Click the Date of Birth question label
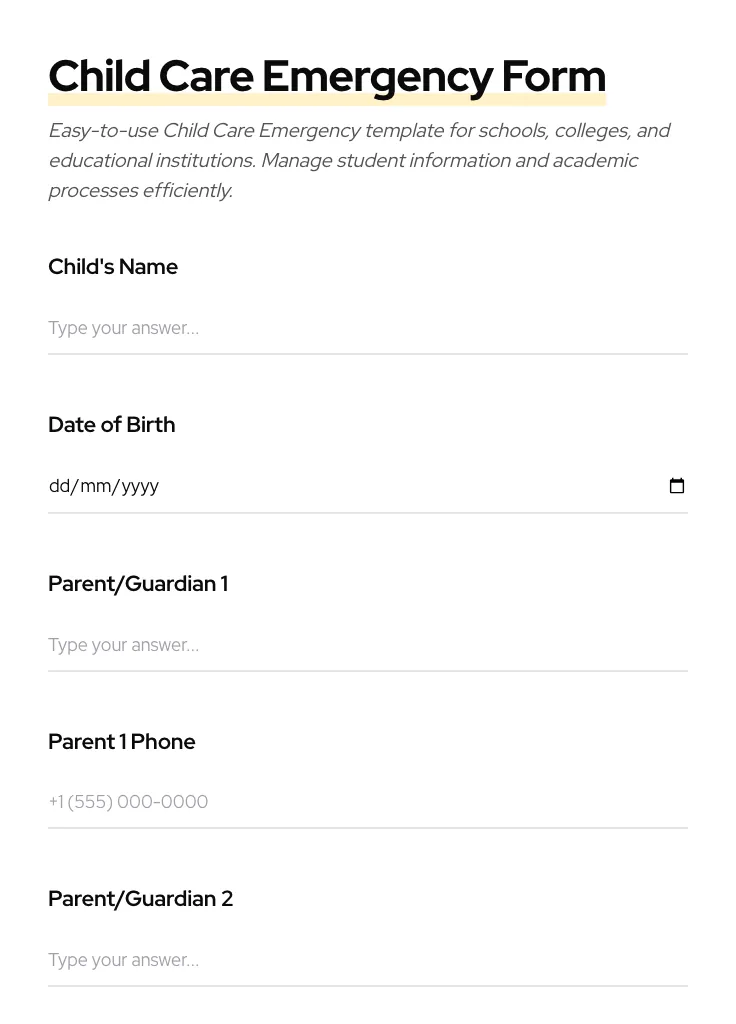Viewport: 736px width, 1024px height. pos(111,424)
